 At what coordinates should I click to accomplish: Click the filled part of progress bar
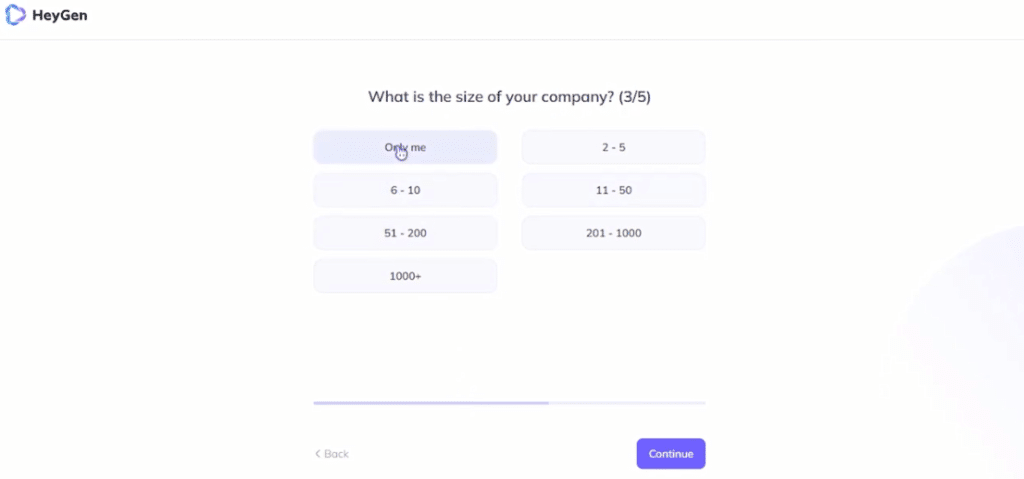pos(431,403)
